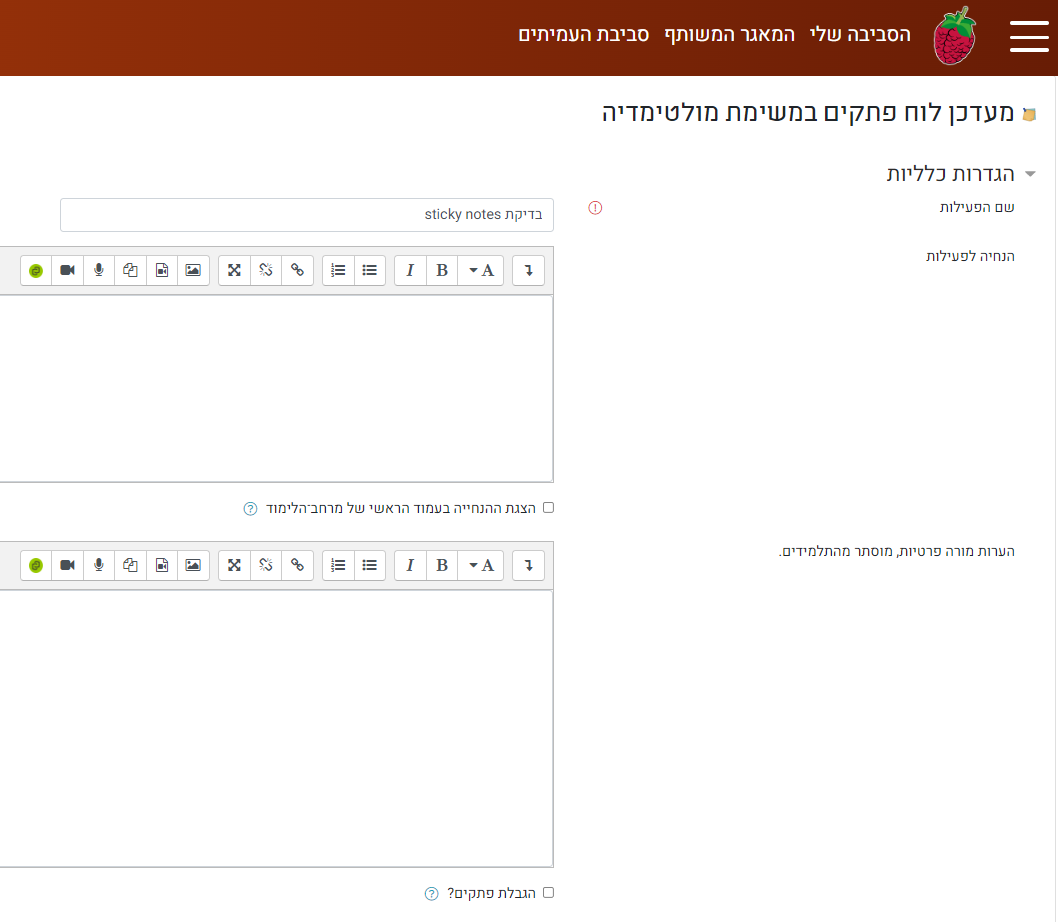Insert a bulleted list in the teacher notes editor

[370, 565]
